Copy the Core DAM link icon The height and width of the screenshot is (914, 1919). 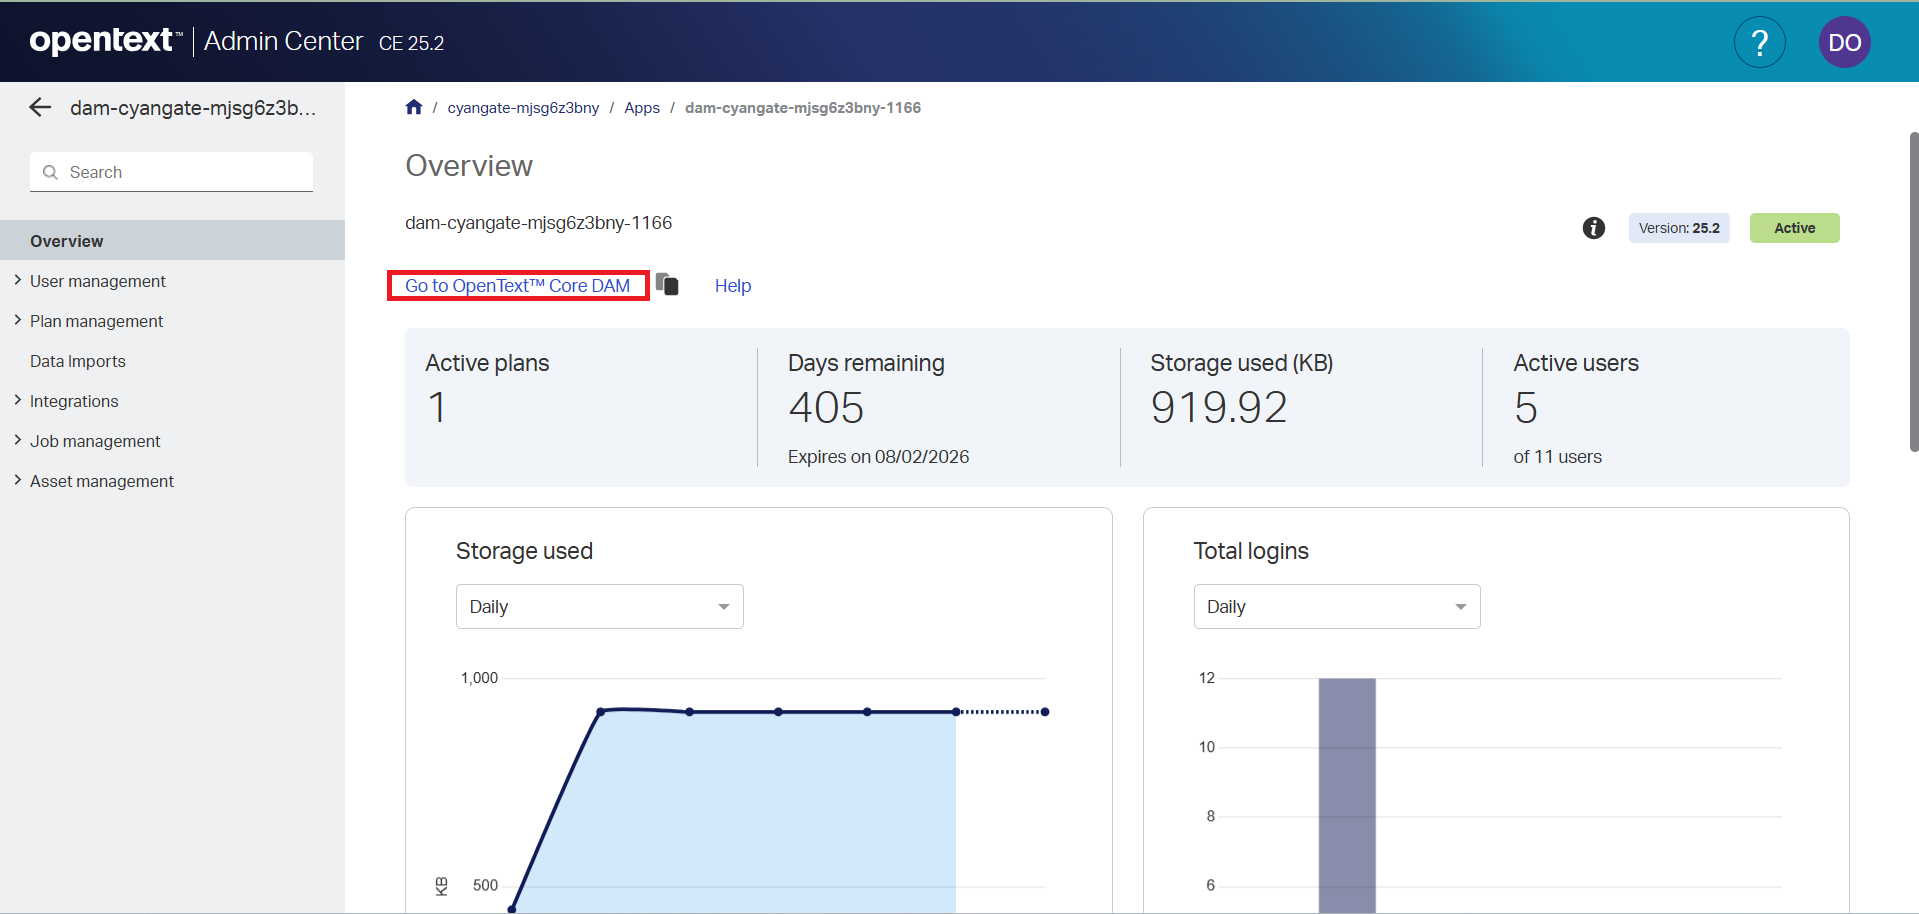[x=667, y=285]
